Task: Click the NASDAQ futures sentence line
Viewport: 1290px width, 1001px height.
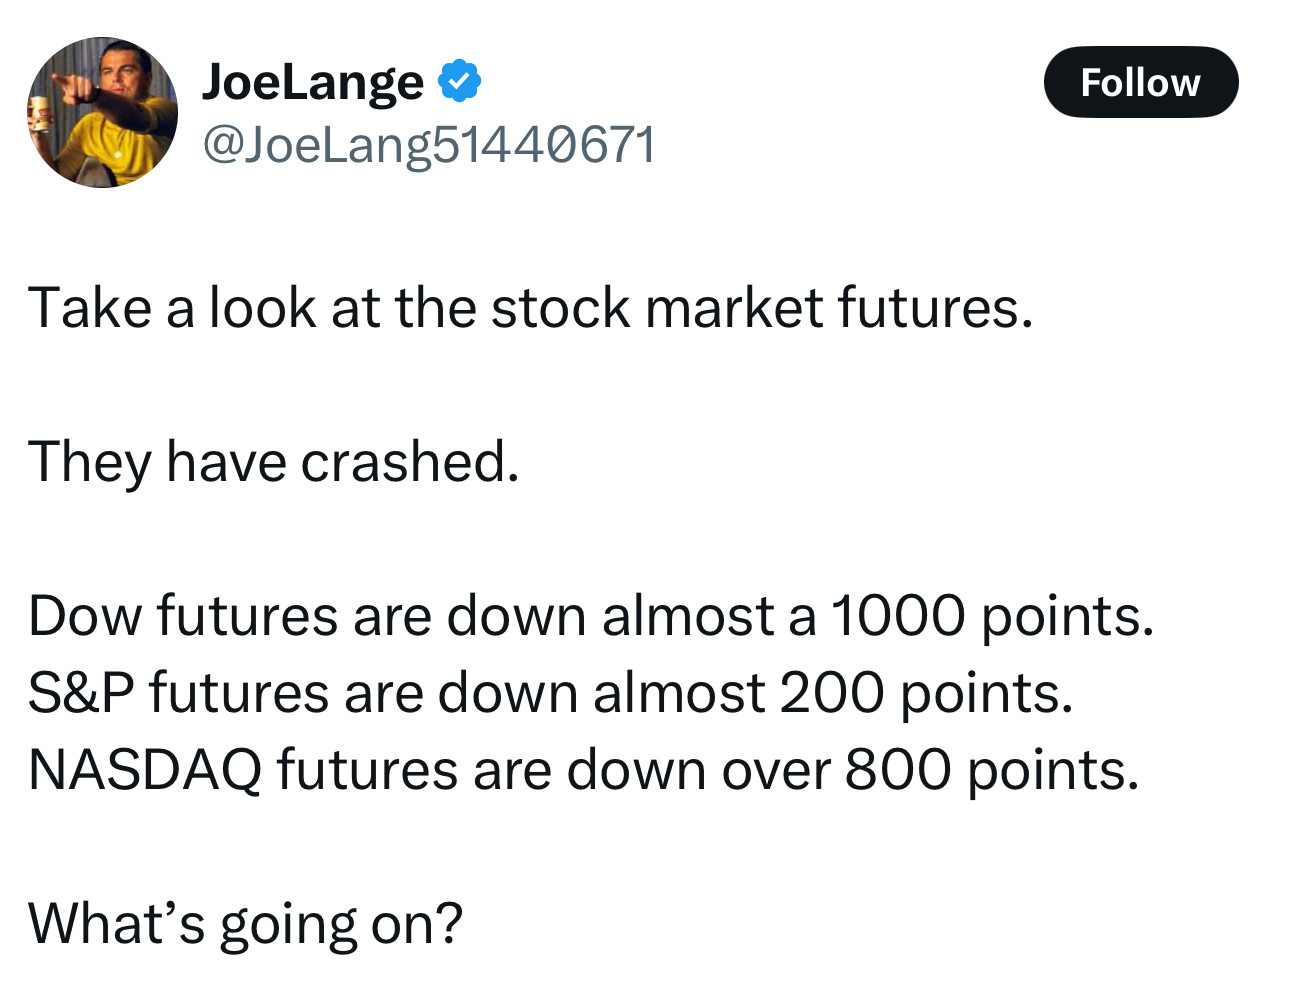Action: tap(583, 770)
